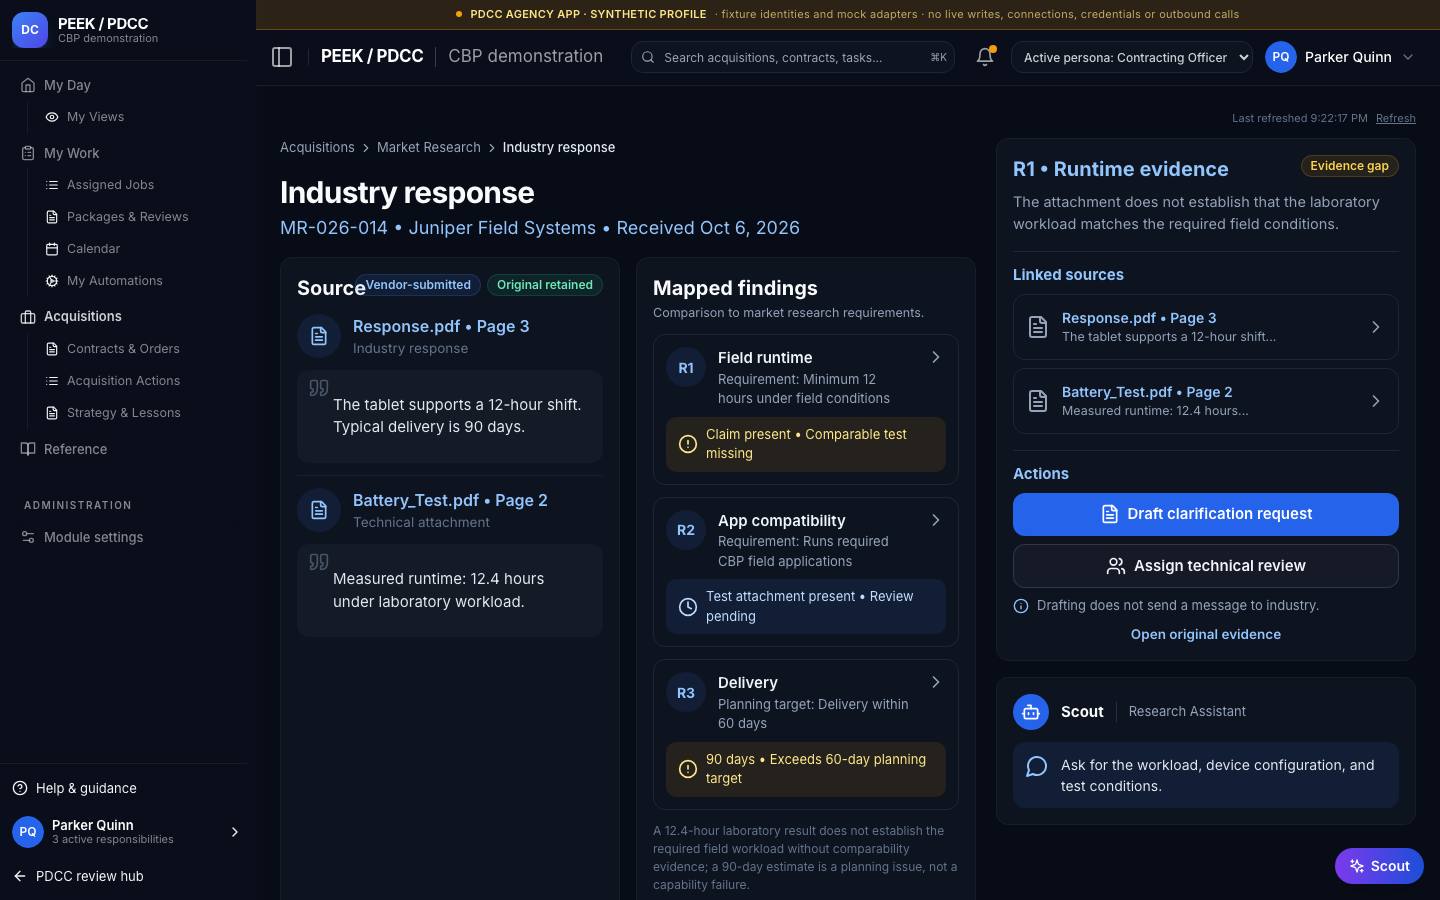The width and height of the screenshot is (1440, 900).
Task: Click the Original retained tag
Action: tap(545, 285)
